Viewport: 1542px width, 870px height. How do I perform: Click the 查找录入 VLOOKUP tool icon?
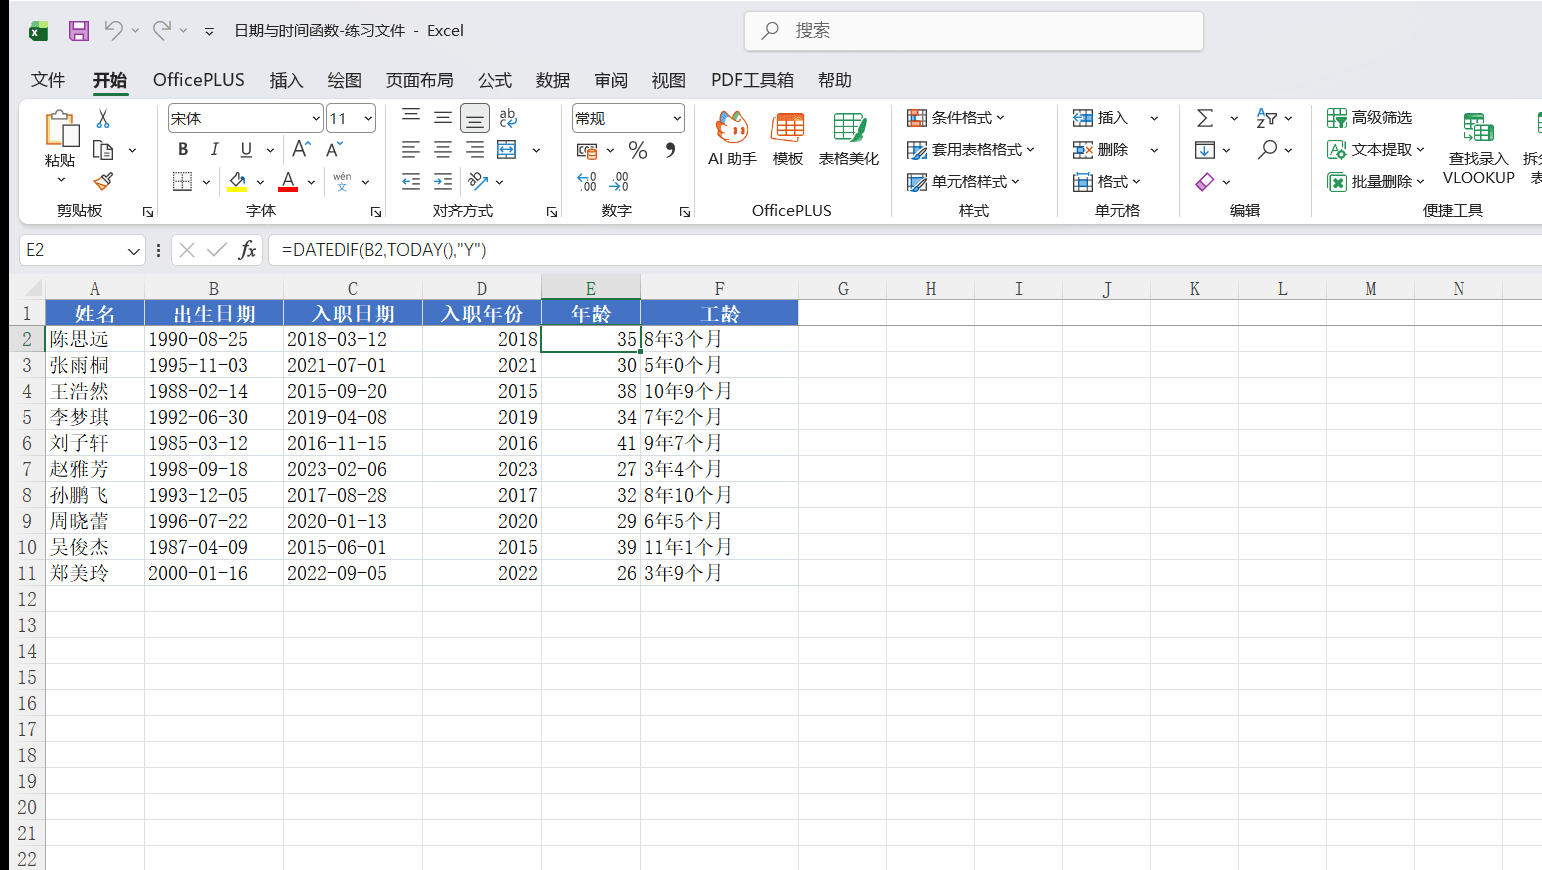[1479, 148]
